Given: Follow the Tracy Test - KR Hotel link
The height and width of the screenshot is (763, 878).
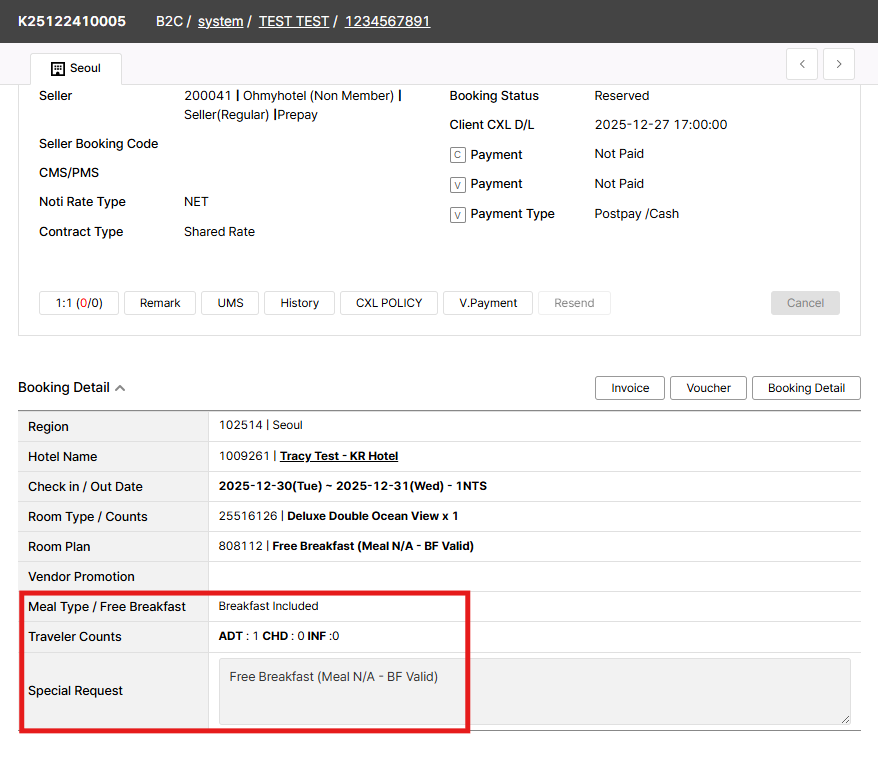Looking at the screenshot, I should [339, 456].
